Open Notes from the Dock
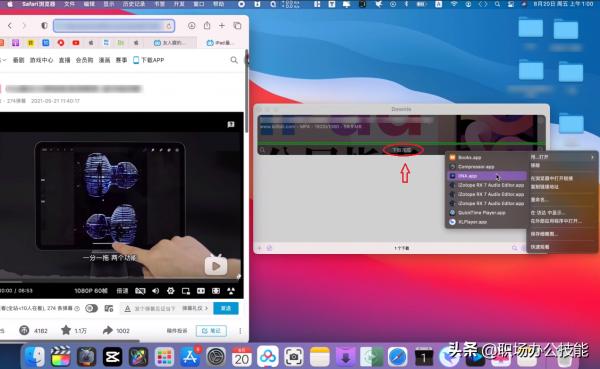The image size is (600, 369). (x=320, y=358)
